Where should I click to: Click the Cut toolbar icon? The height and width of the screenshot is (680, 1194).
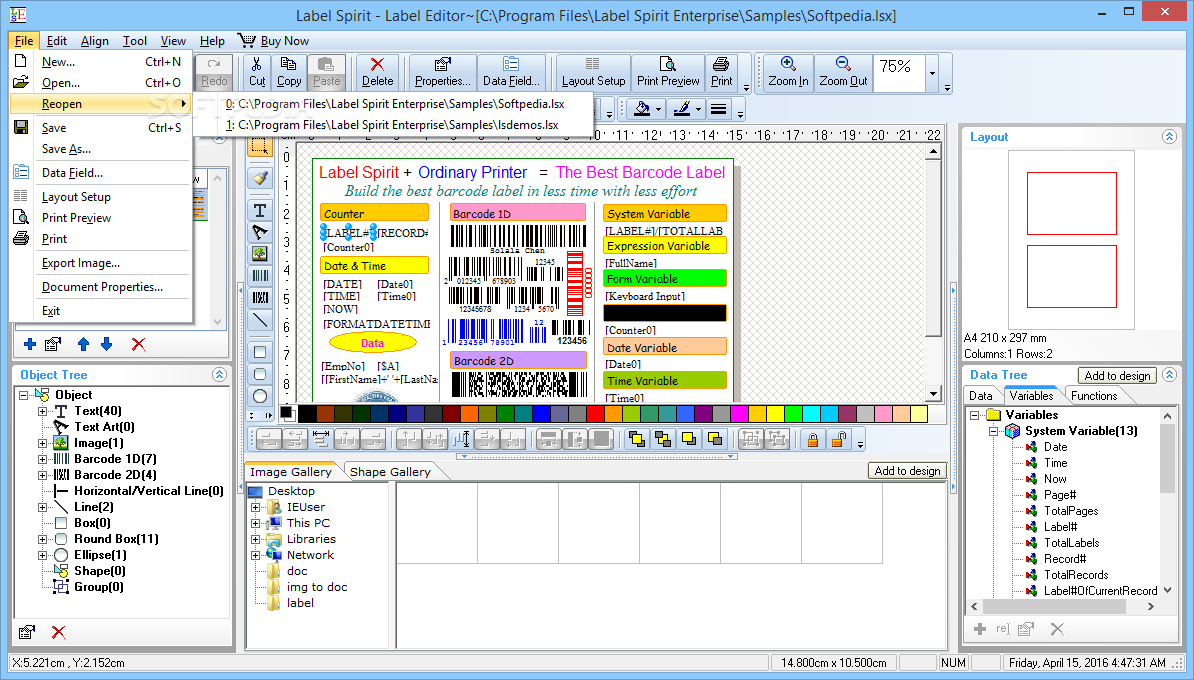click(x=257, y=72)
